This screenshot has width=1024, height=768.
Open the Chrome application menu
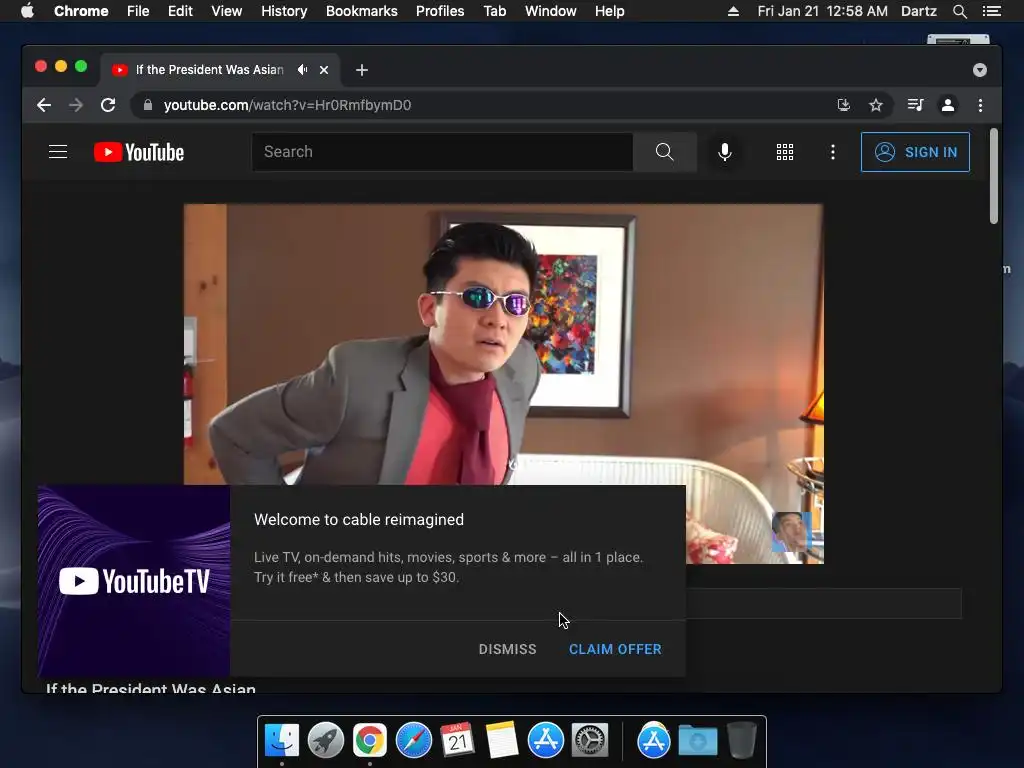coord(81,11)
